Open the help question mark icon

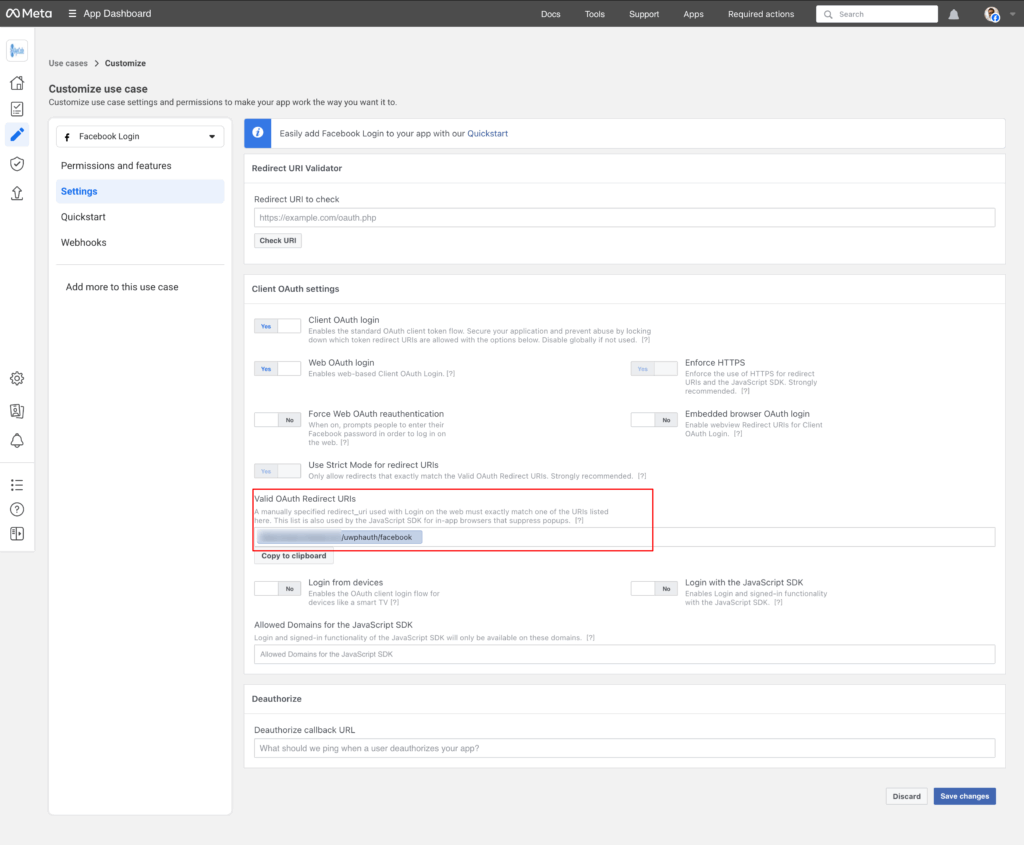[17, 509]
